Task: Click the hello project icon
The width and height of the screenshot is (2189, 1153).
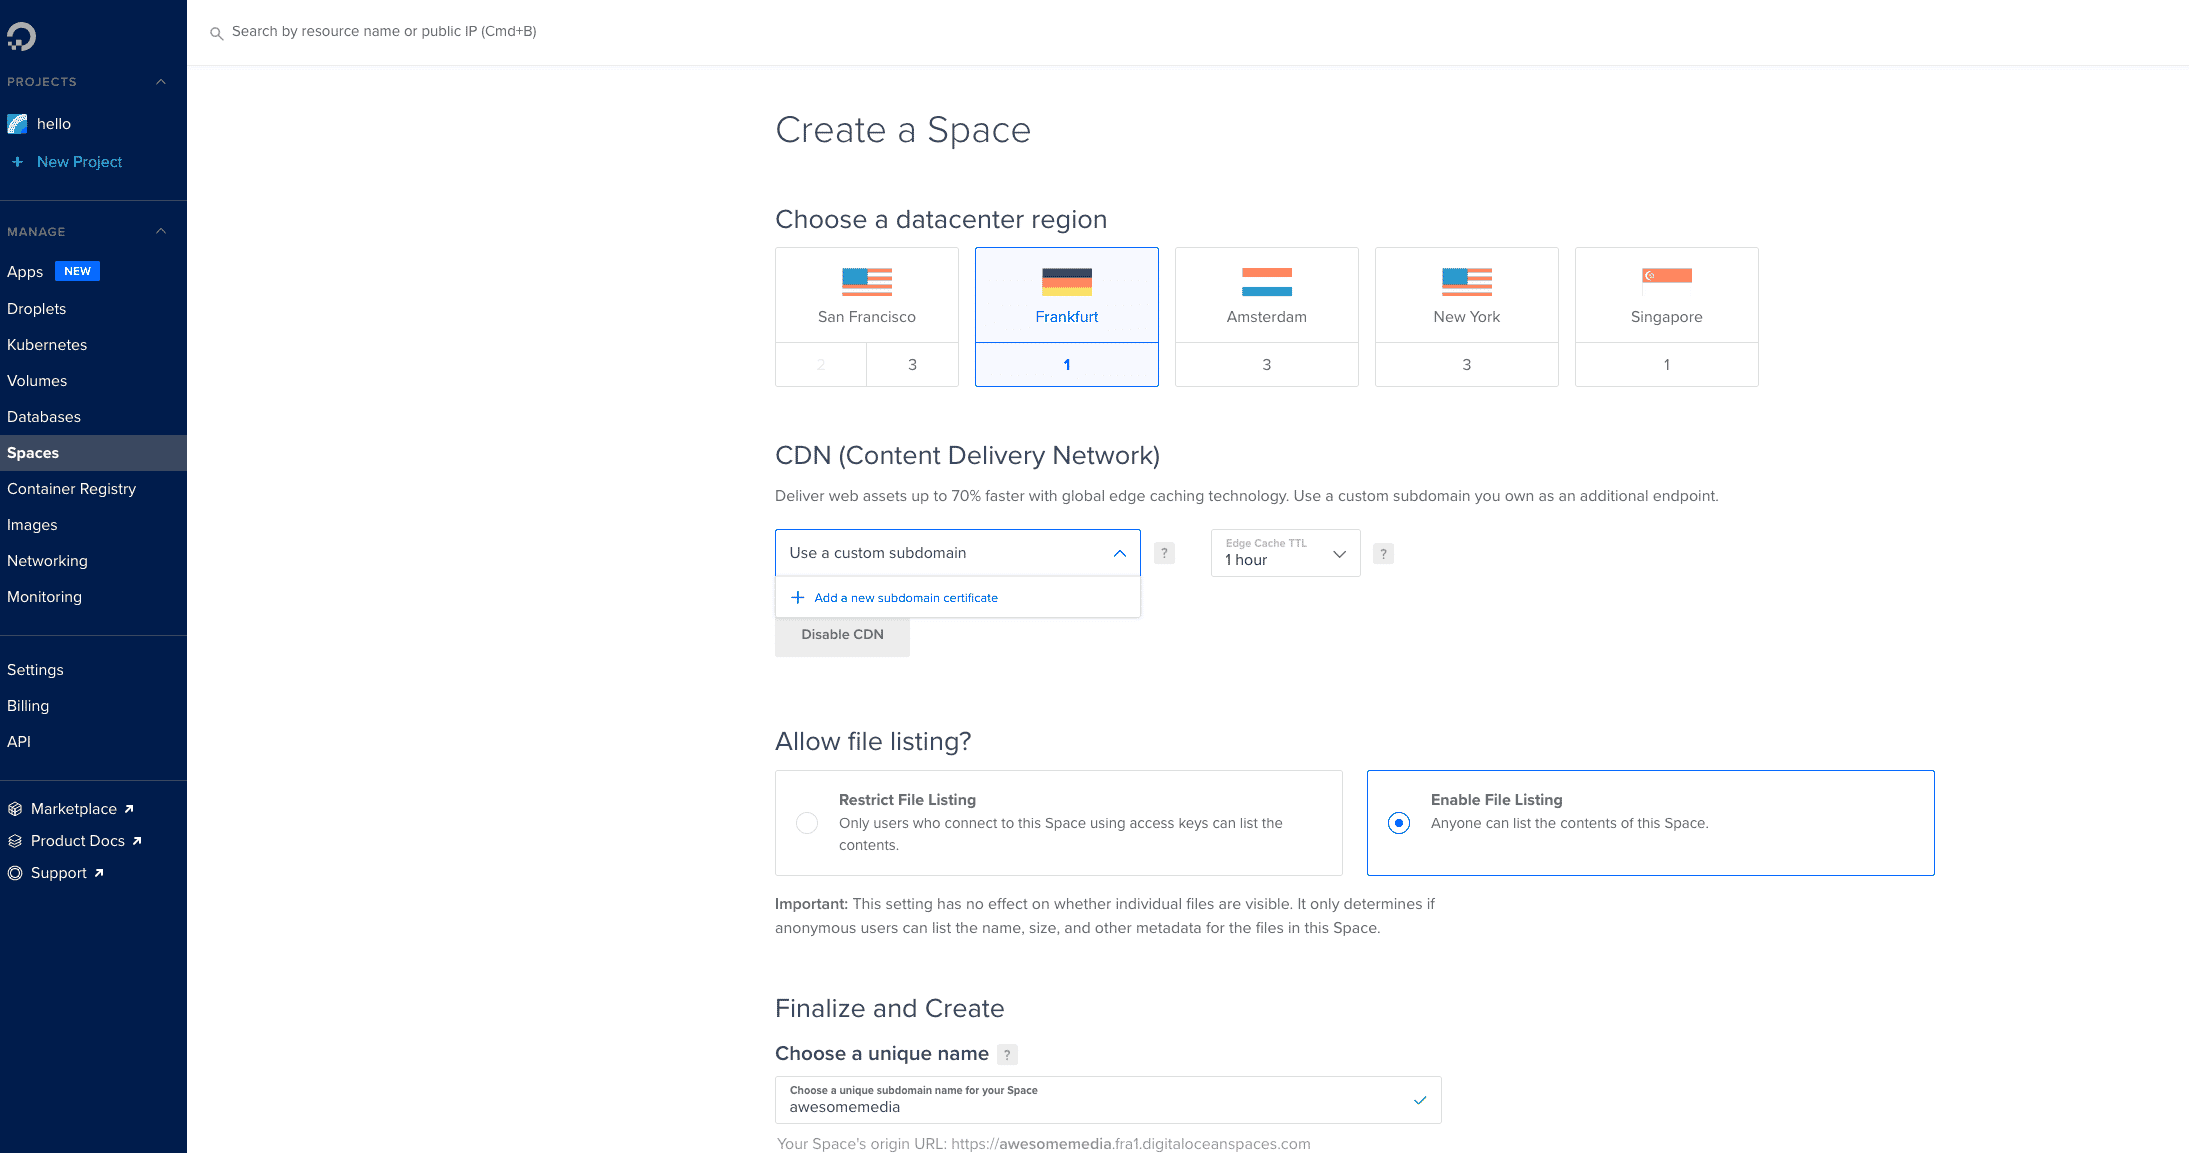Action: (17, 124)
